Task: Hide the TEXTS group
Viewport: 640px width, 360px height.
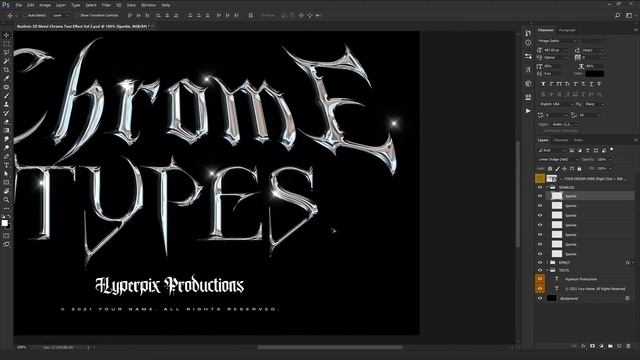Action: click(x=540, y=270)
